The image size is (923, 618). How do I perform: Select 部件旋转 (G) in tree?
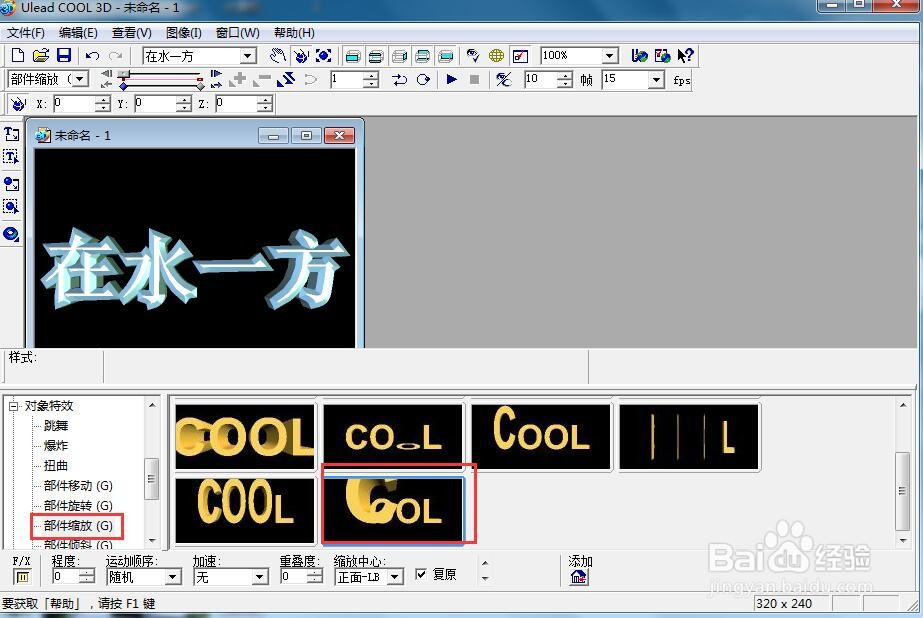point(78,506)
